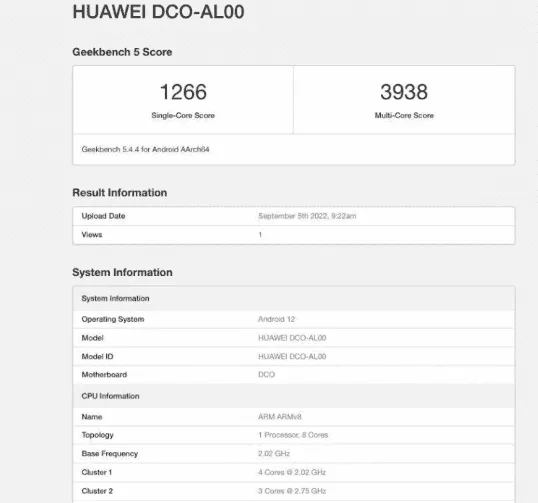This screenshot has width=538, height=503.
Task: Select the Multi-Core Score label
Action: (404, 115)
